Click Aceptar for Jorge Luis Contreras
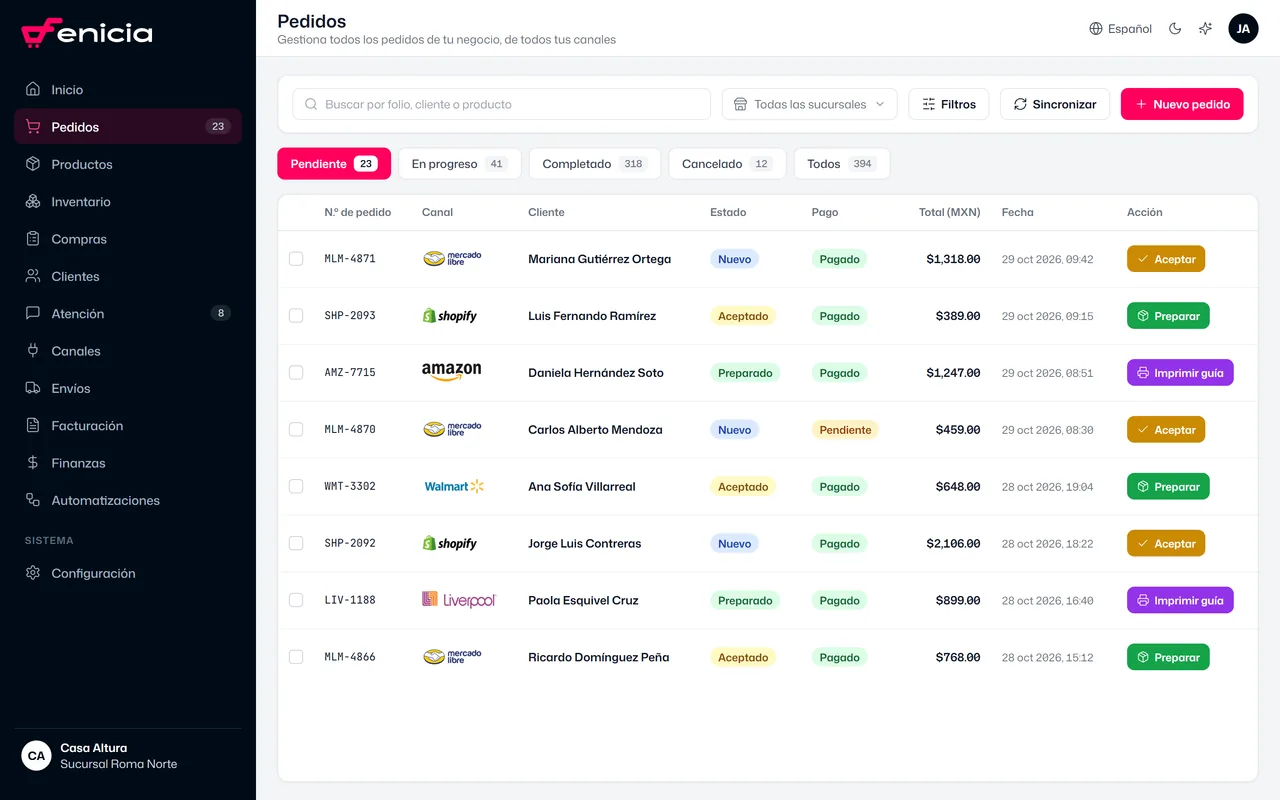Viewport: 1280px width, 800px height. (x=1166, y=543)
